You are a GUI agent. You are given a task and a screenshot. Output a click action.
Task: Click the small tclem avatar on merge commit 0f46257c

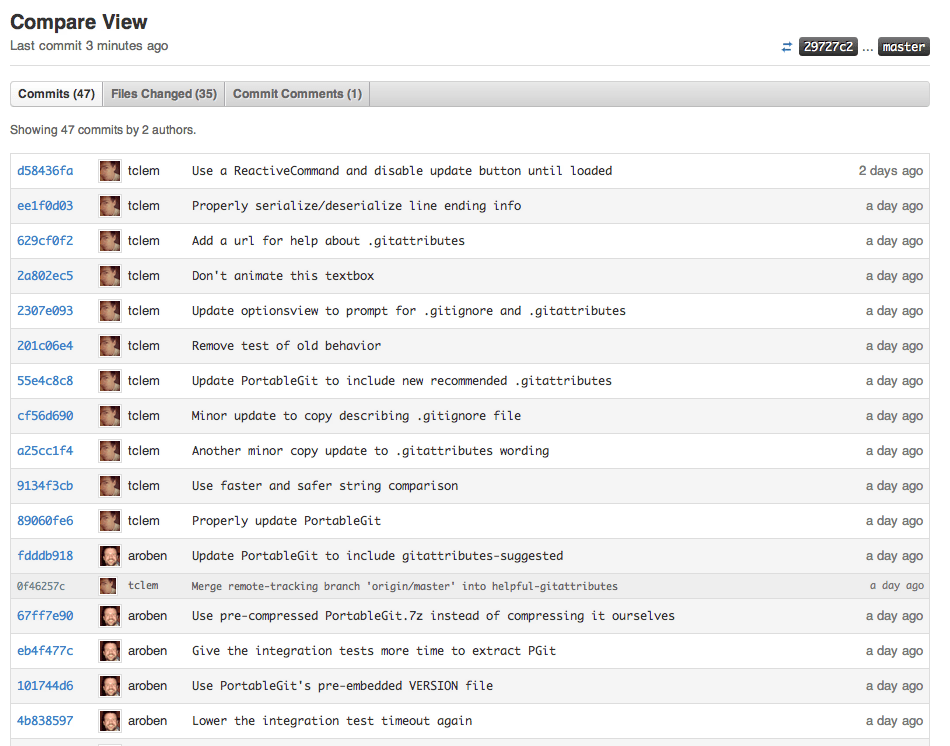(x=109, y=586)
